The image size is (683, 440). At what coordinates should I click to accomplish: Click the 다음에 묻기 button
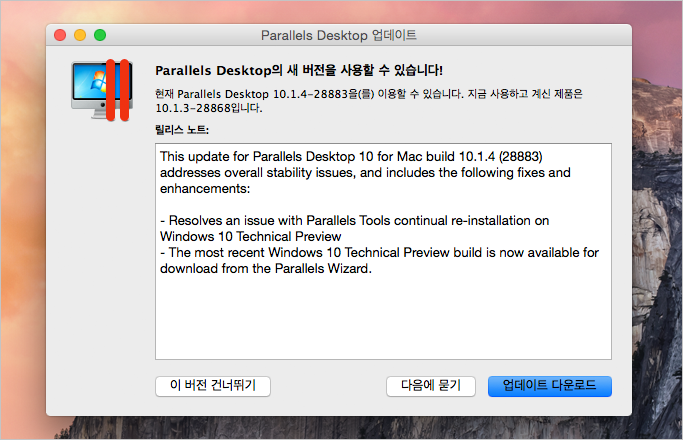coord(430,386)
